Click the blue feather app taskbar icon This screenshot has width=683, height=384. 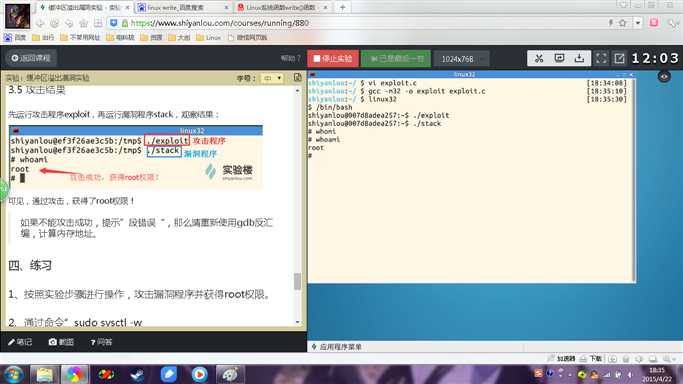click(x=168, y=374)
